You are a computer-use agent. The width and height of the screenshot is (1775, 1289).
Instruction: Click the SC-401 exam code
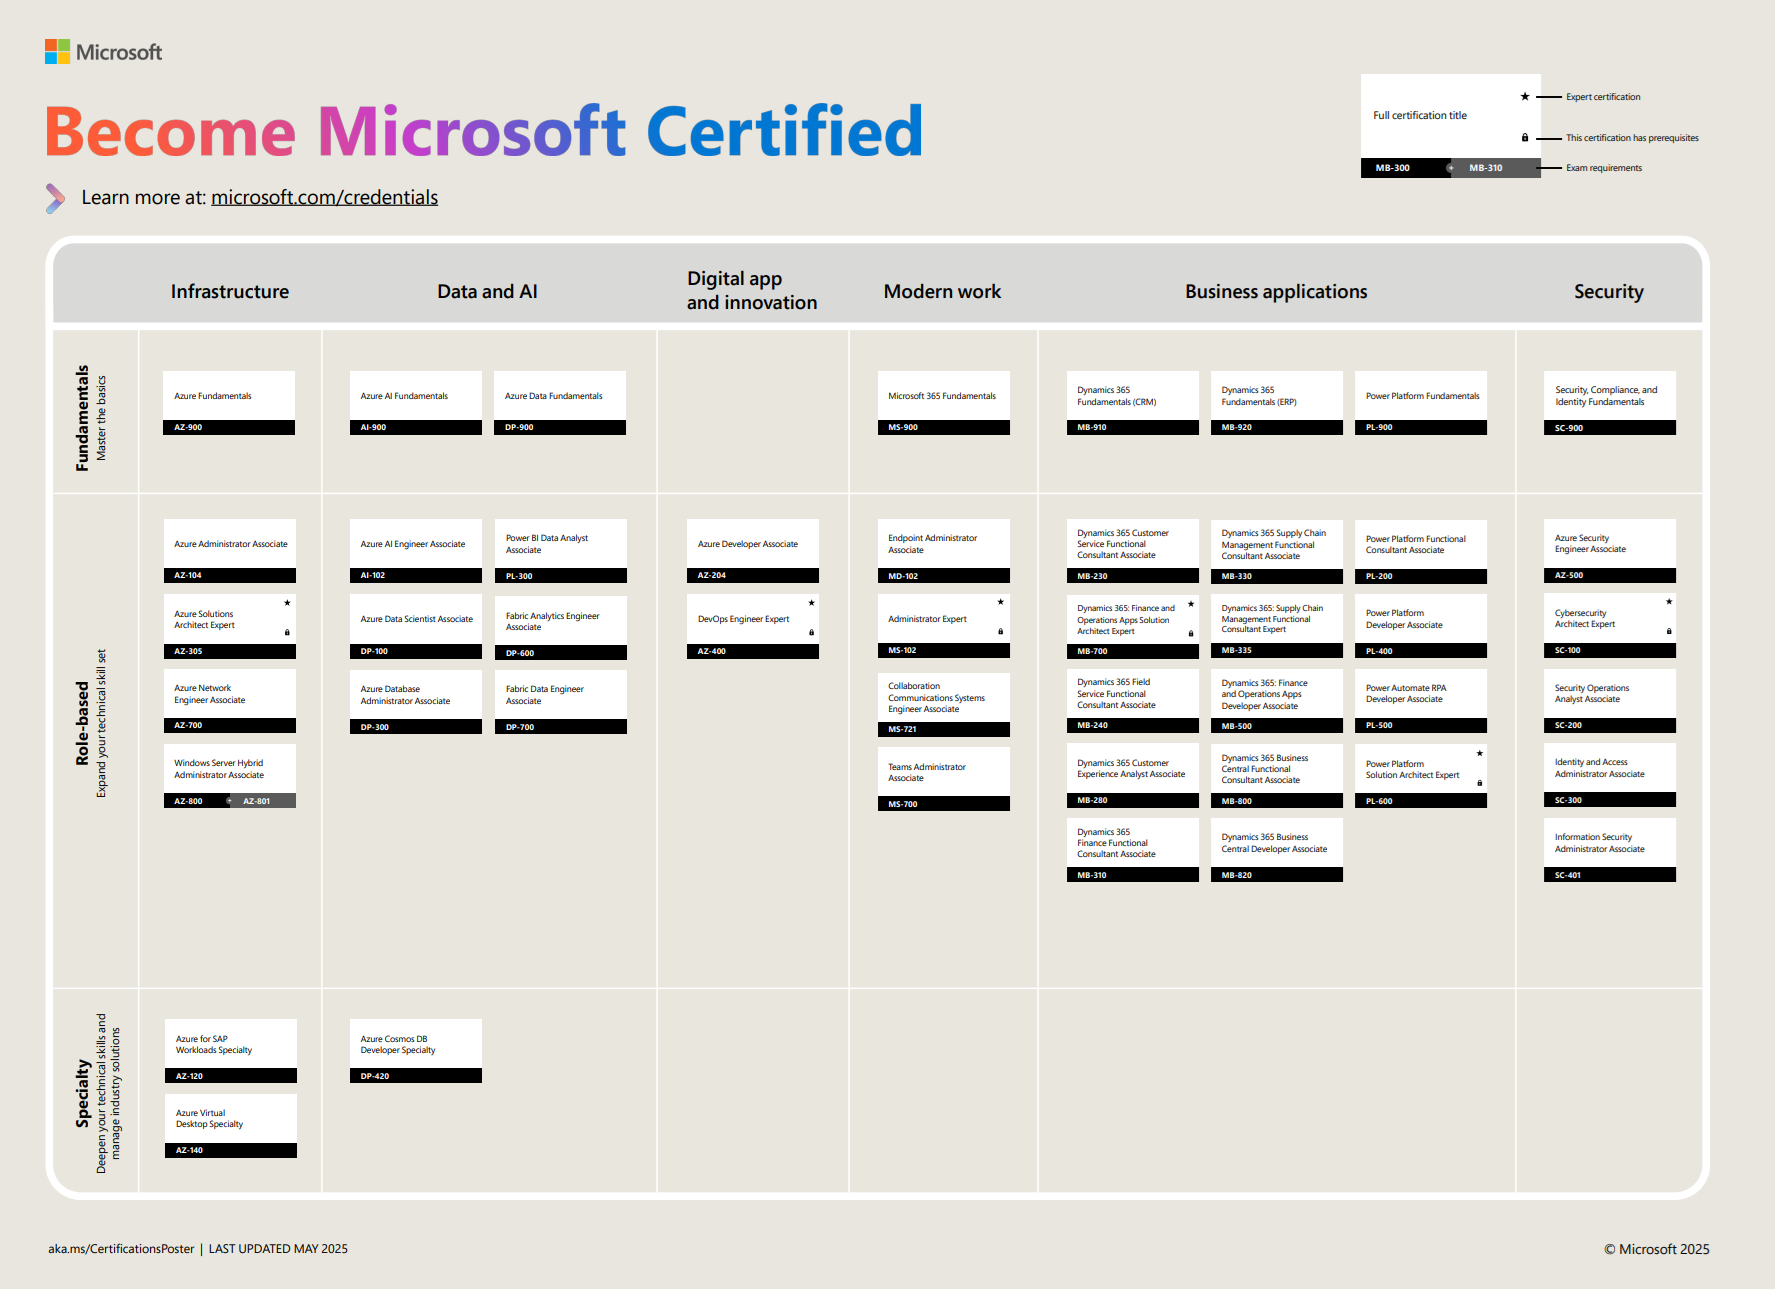click(1568, 875)
